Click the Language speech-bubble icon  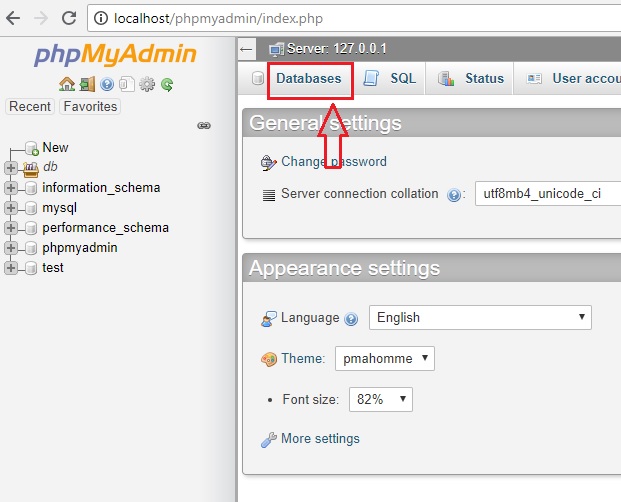[269, 319]
